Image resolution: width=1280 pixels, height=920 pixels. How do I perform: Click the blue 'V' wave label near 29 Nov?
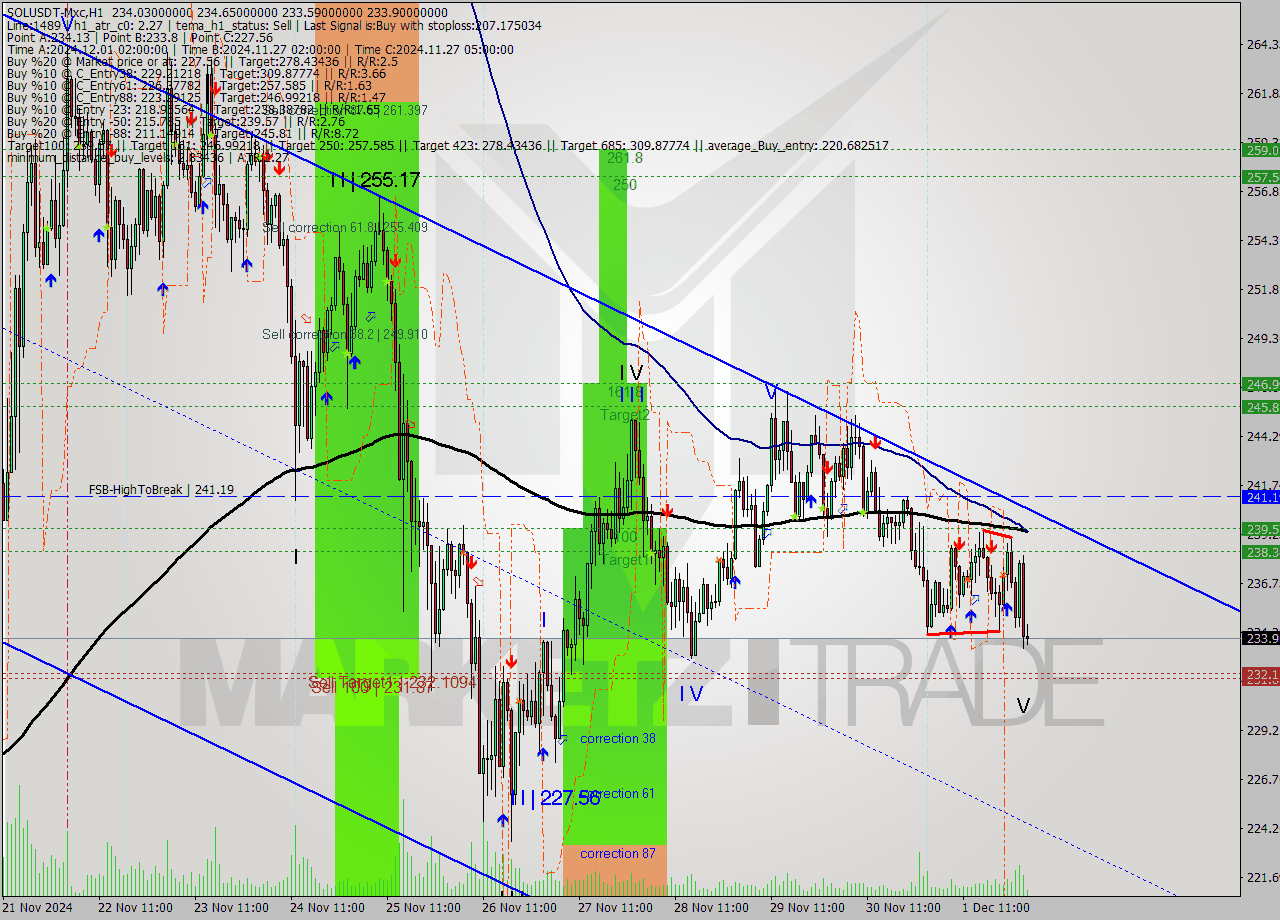pyautogui.click(x=771, y=390)
